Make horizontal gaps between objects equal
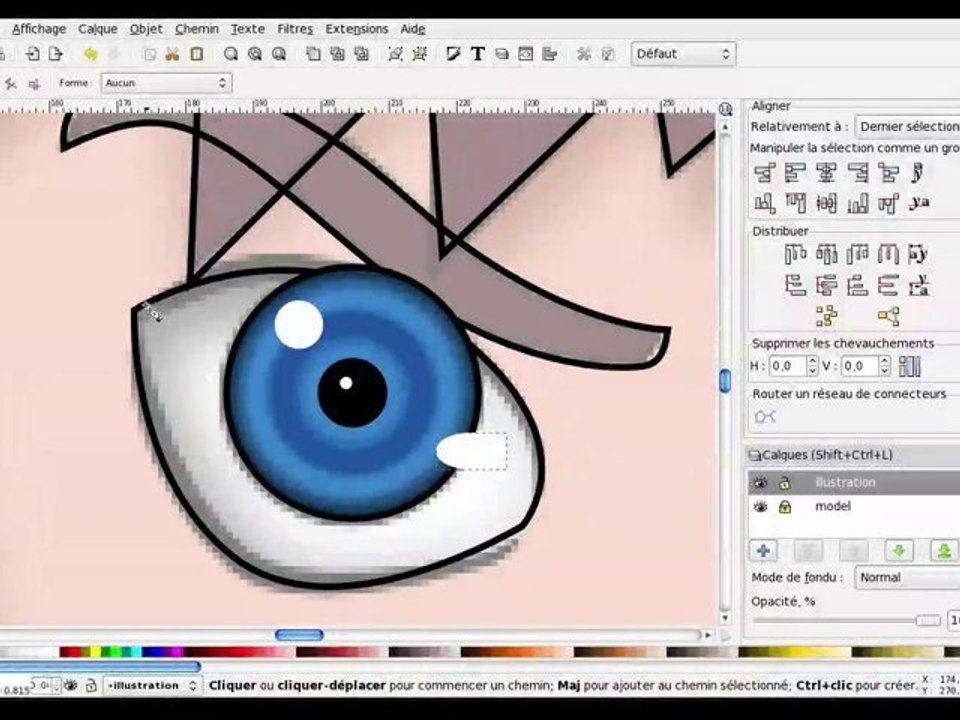Viewport: 960px width, 720px height. coord(888,253)
